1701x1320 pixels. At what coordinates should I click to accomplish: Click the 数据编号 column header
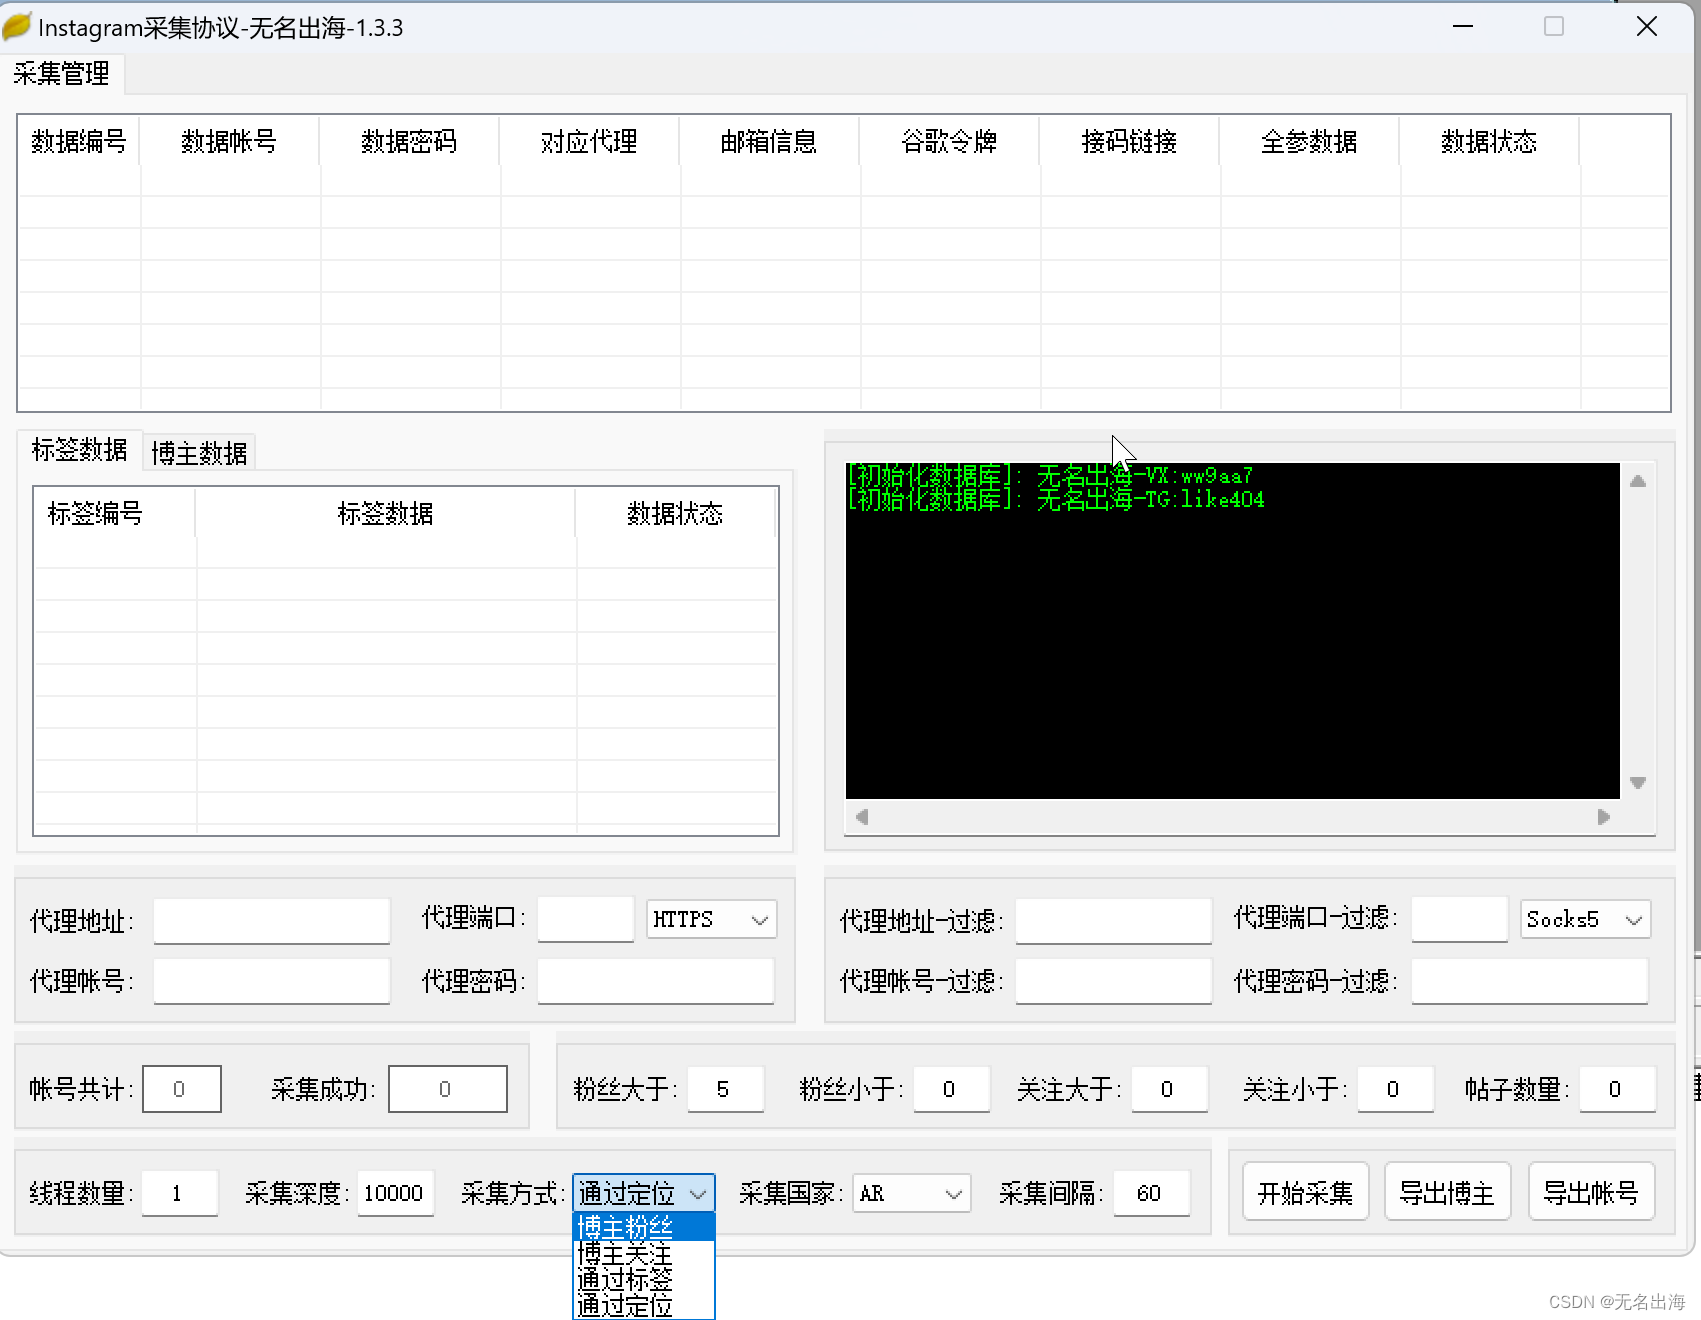point(79,142)
